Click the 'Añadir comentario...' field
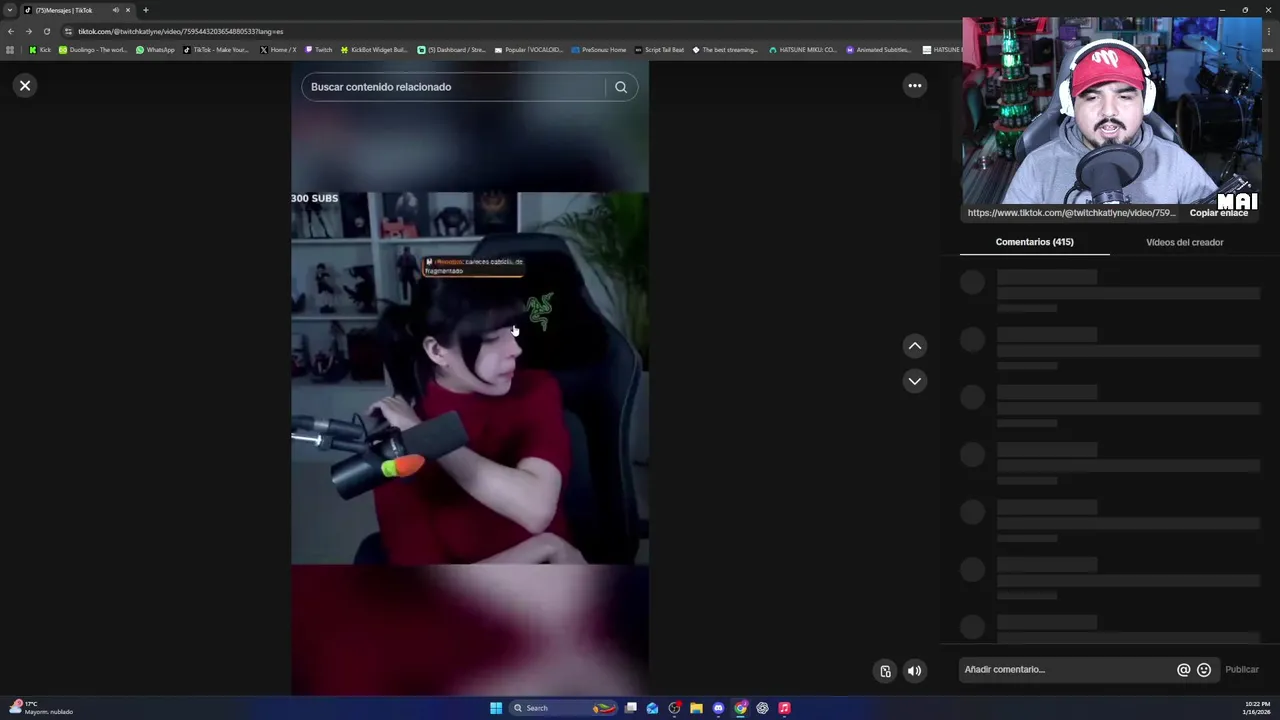The image size is (1280, 720). [x=1065, y=670]
